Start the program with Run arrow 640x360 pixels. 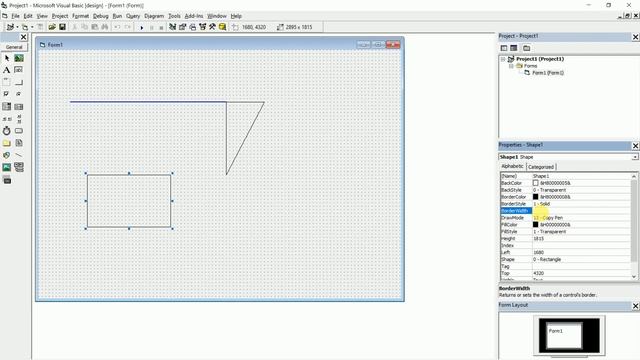coord(142,27)
